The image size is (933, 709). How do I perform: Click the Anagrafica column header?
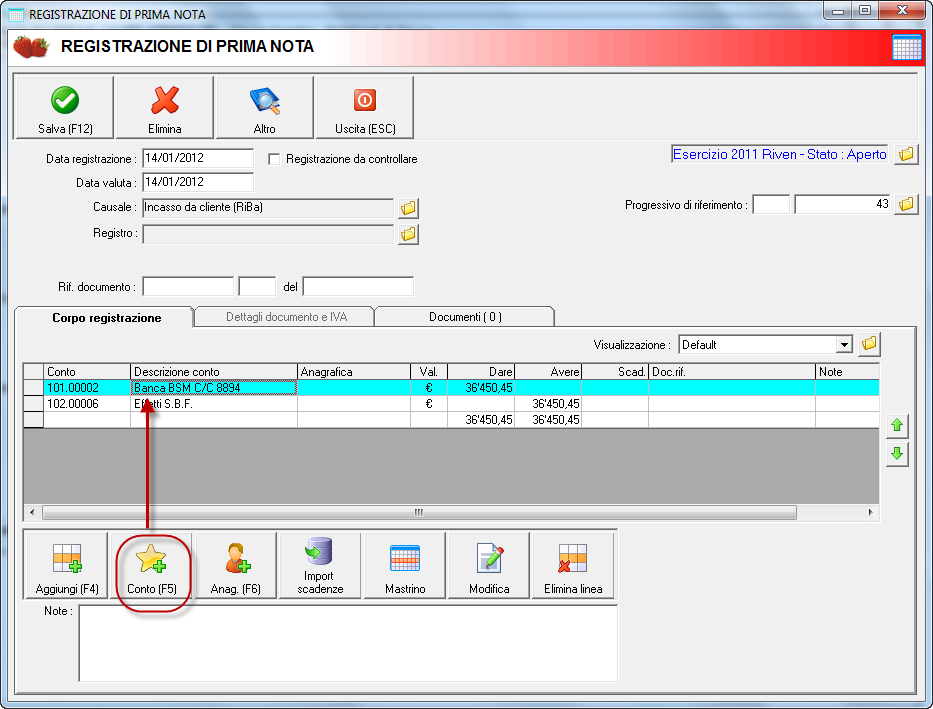tap(353, 372)
